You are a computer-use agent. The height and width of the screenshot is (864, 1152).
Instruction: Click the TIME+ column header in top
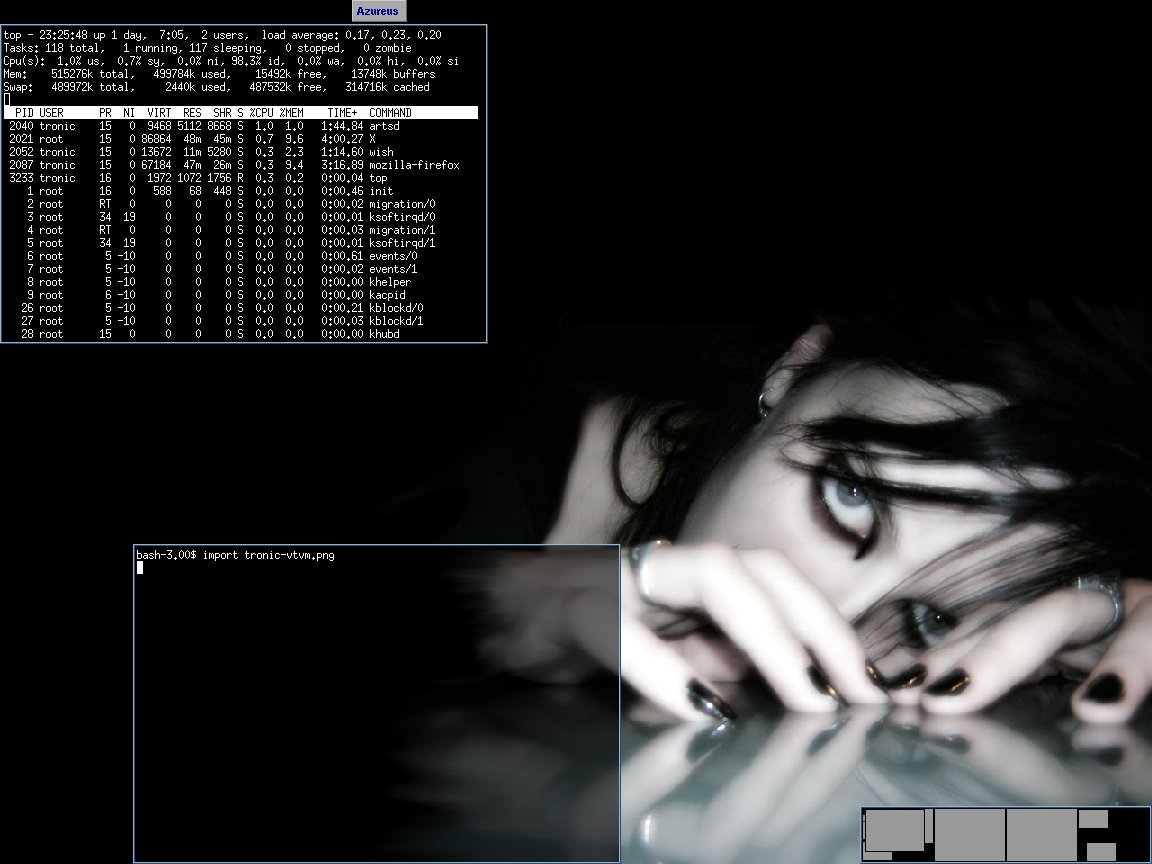342,112
